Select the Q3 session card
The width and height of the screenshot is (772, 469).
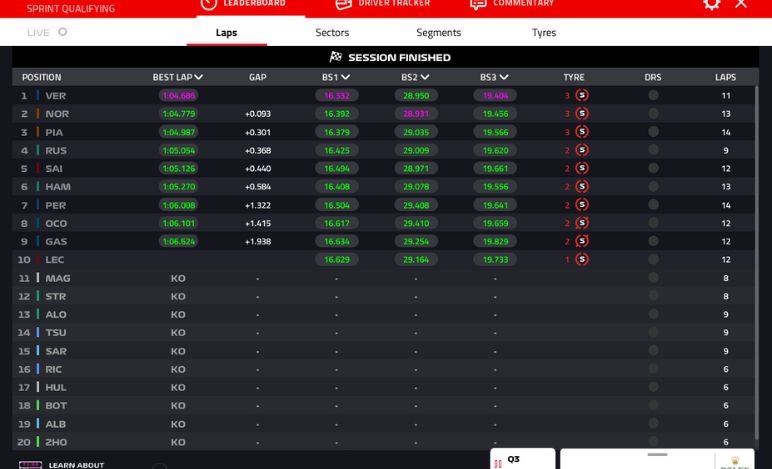point(522,460)
